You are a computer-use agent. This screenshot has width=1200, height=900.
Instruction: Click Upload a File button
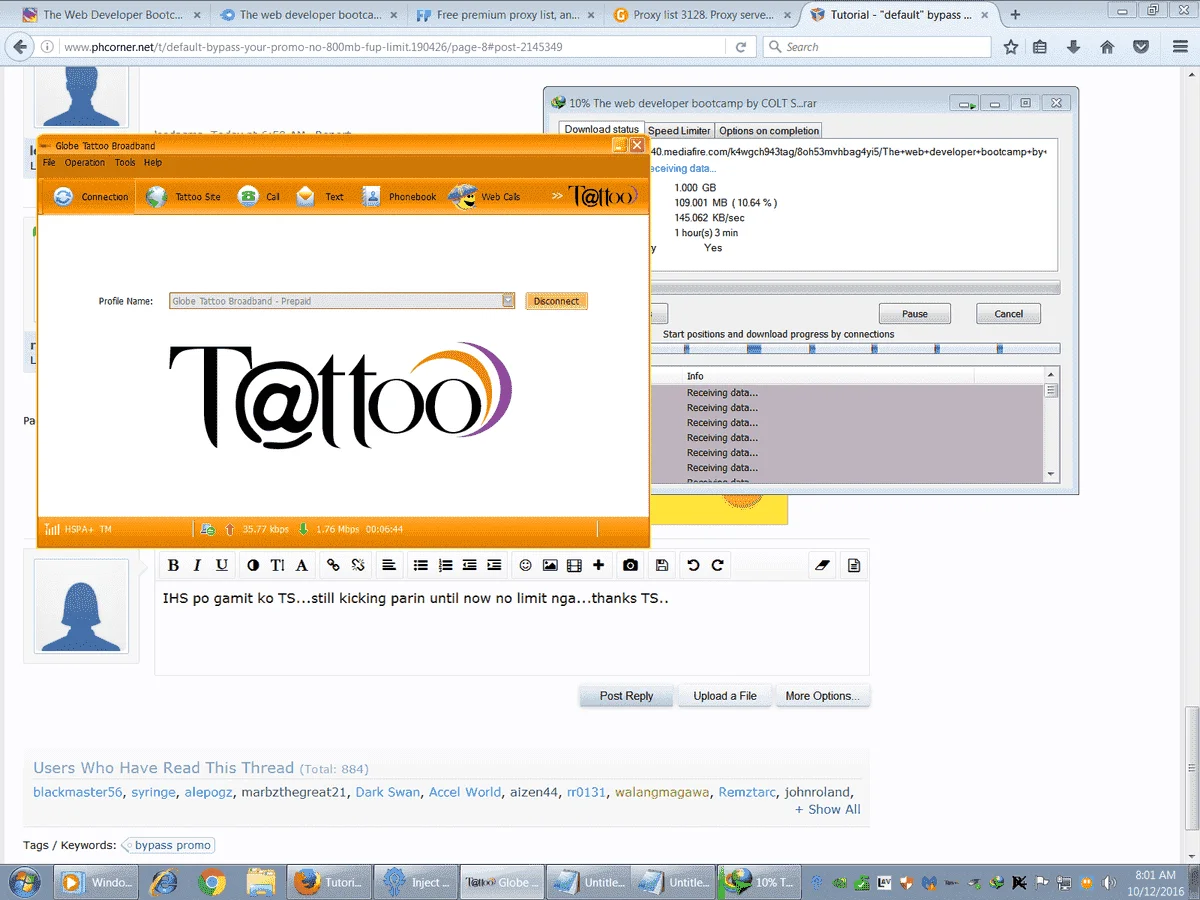click(725, 696)
